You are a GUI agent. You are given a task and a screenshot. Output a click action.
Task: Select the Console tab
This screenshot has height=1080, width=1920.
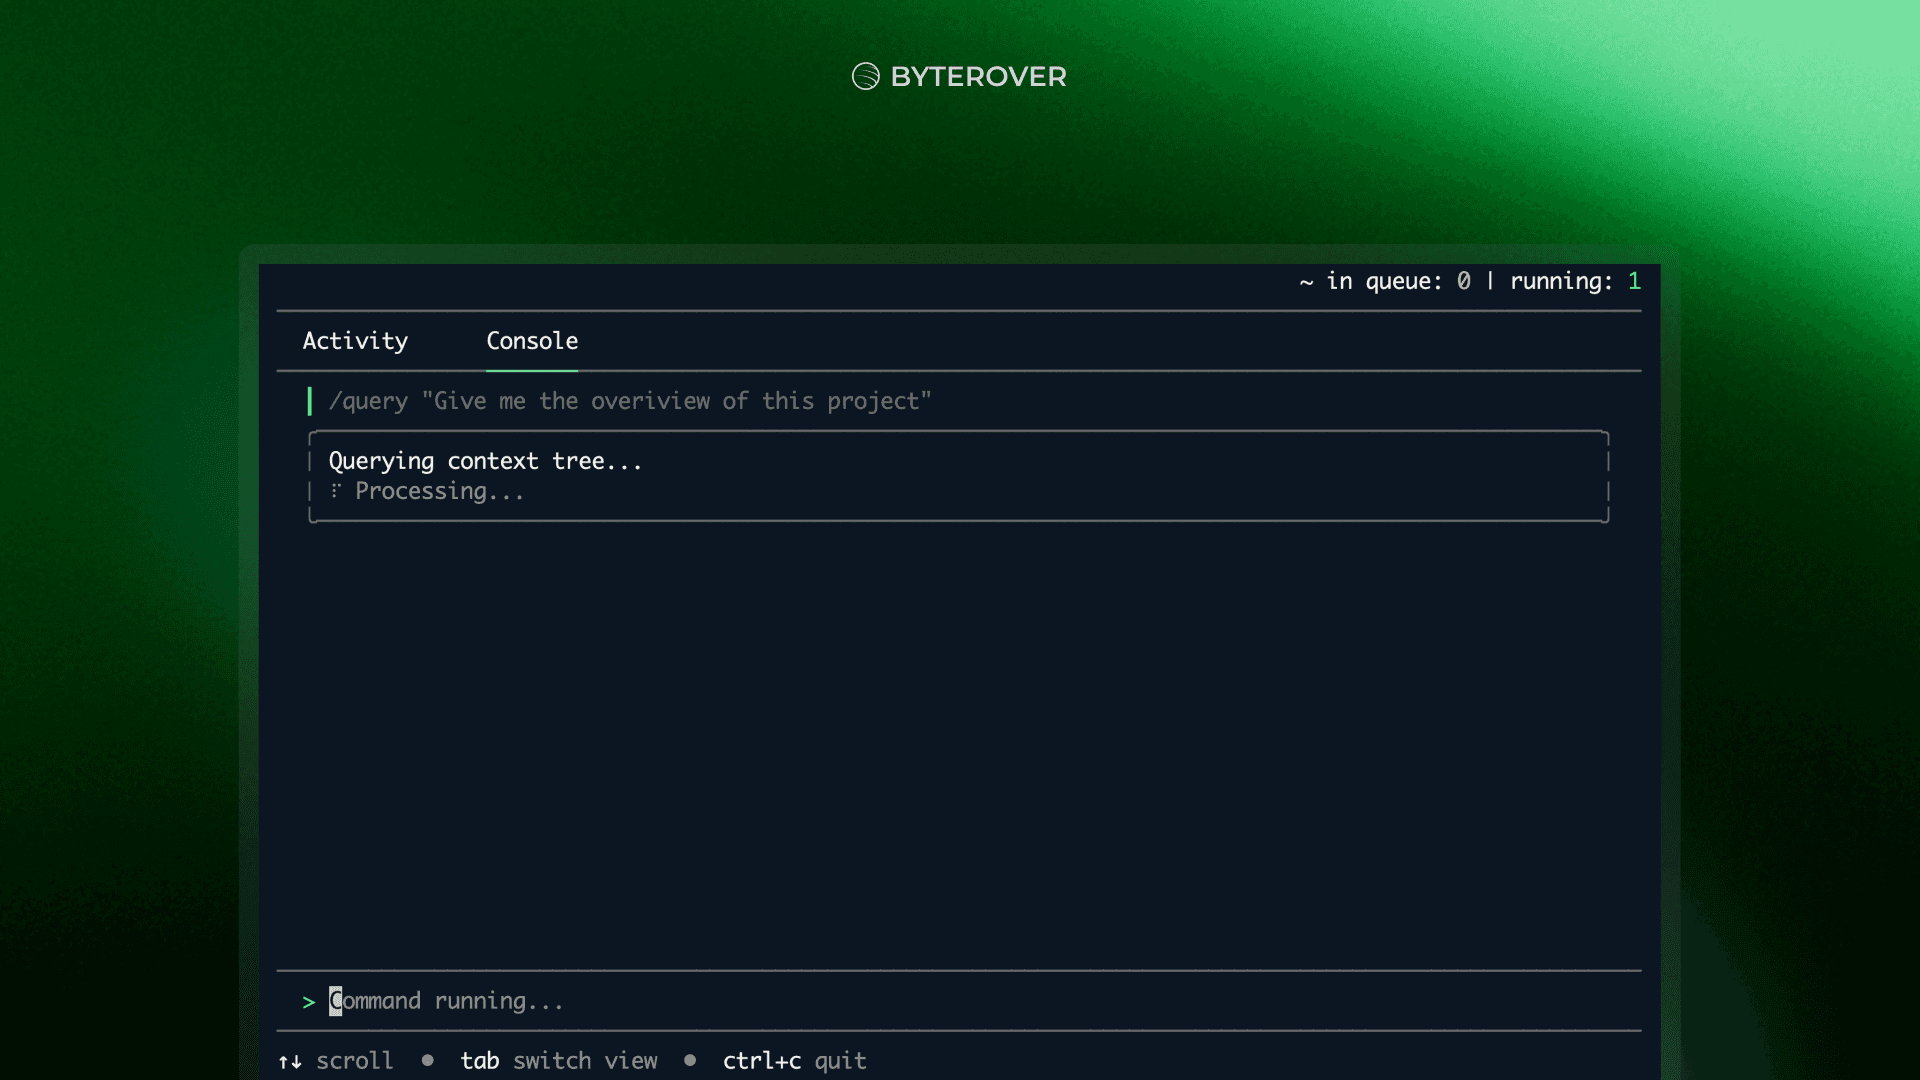pyautogui.click(x=532, y=341)
